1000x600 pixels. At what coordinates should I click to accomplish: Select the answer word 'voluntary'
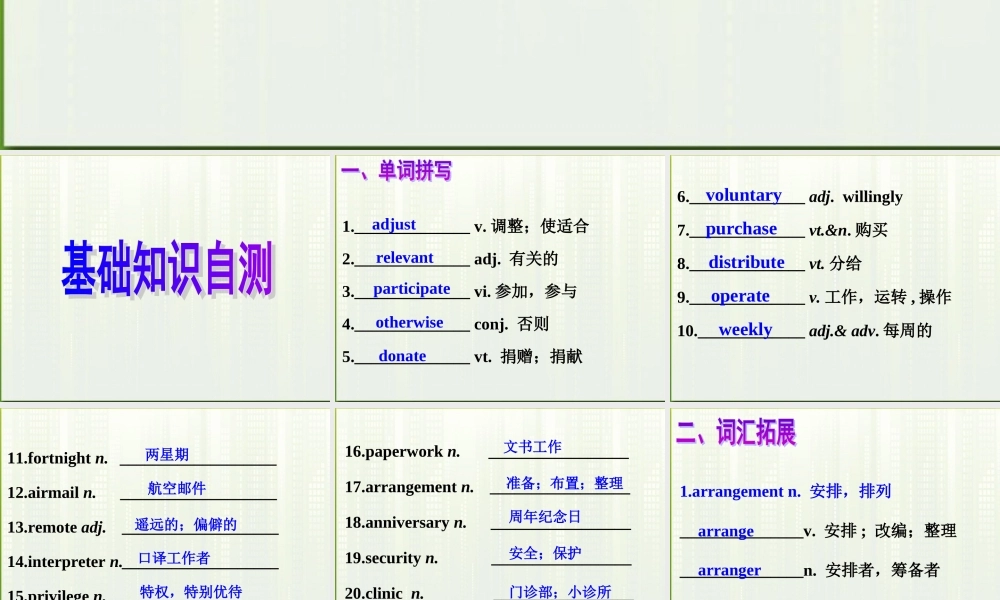click(x=744, y=195)
